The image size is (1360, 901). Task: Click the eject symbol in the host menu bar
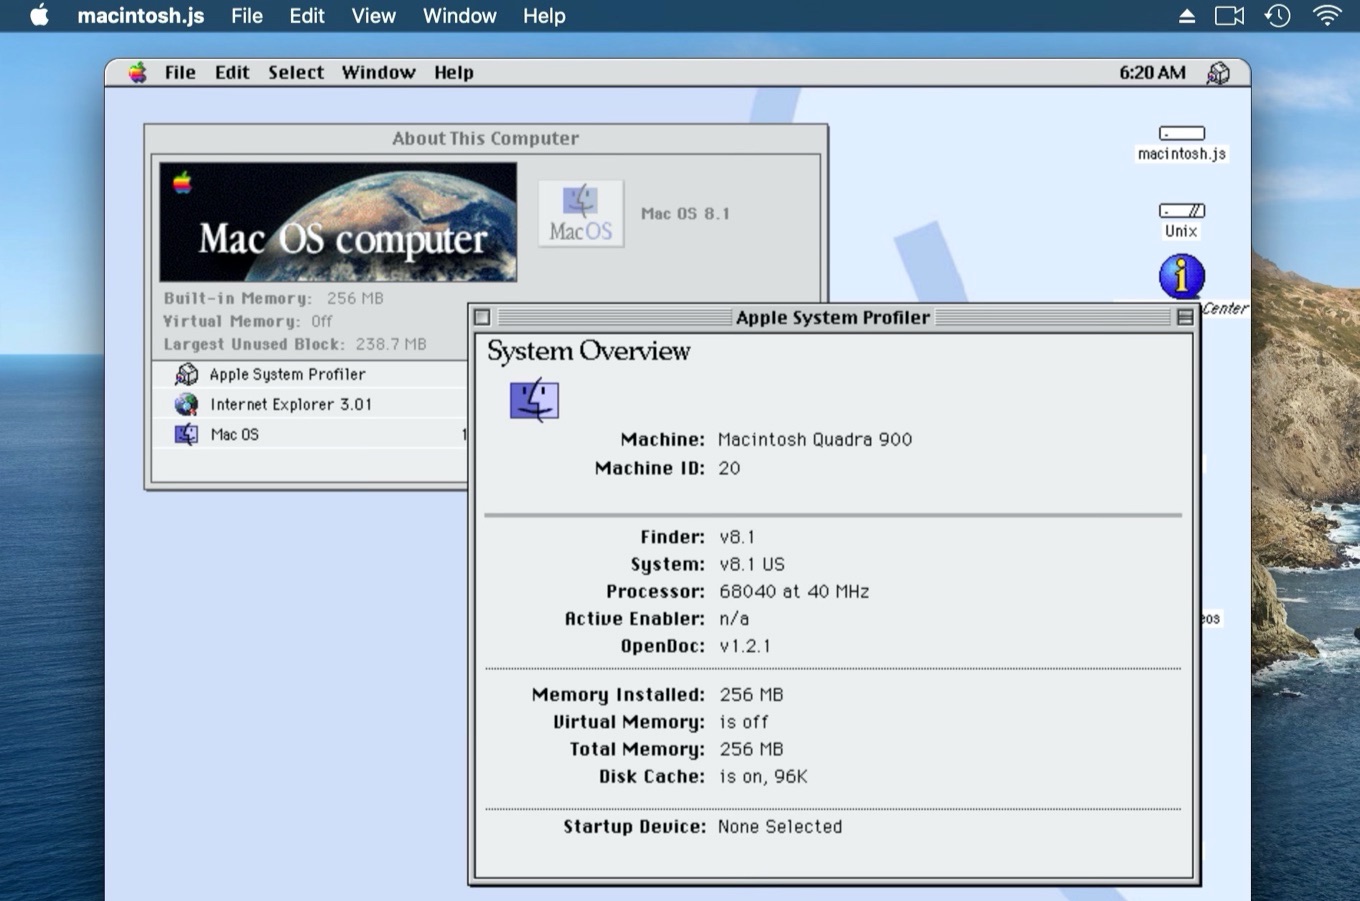click(1186, 15)
